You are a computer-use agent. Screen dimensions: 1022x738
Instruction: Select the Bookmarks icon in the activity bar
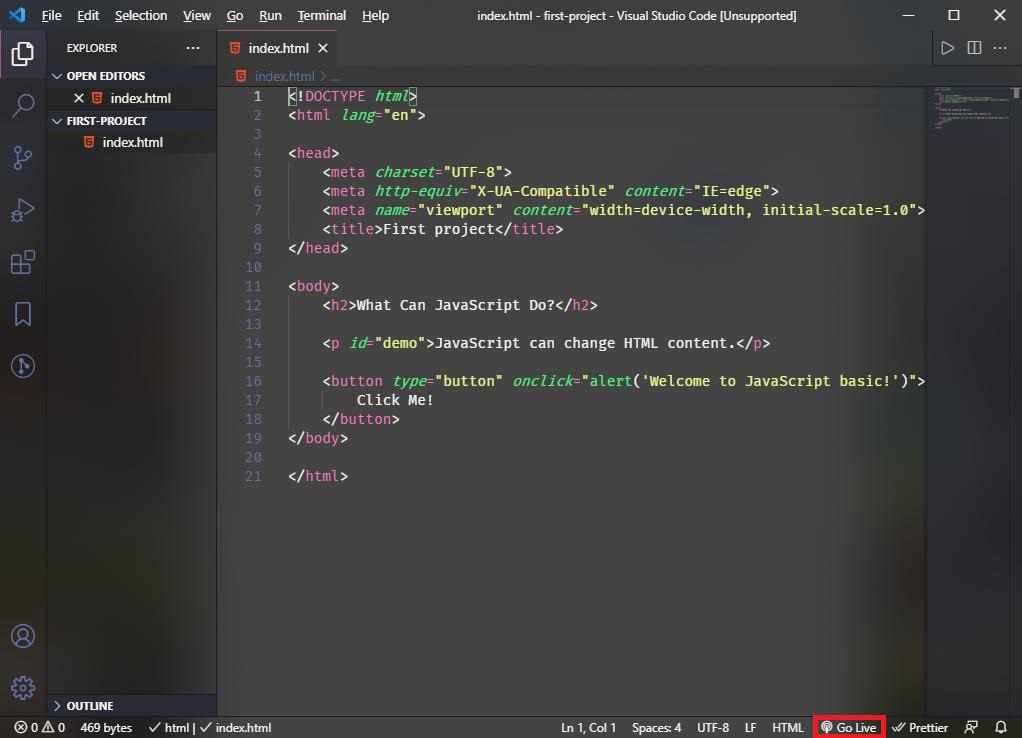click(x=22, y=314)
